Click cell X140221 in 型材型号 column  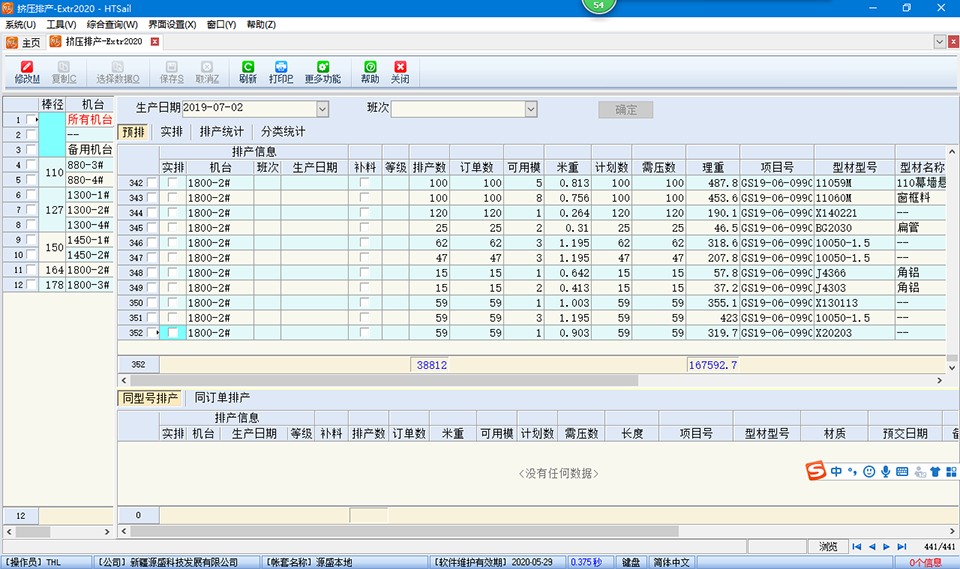point(854,213)
